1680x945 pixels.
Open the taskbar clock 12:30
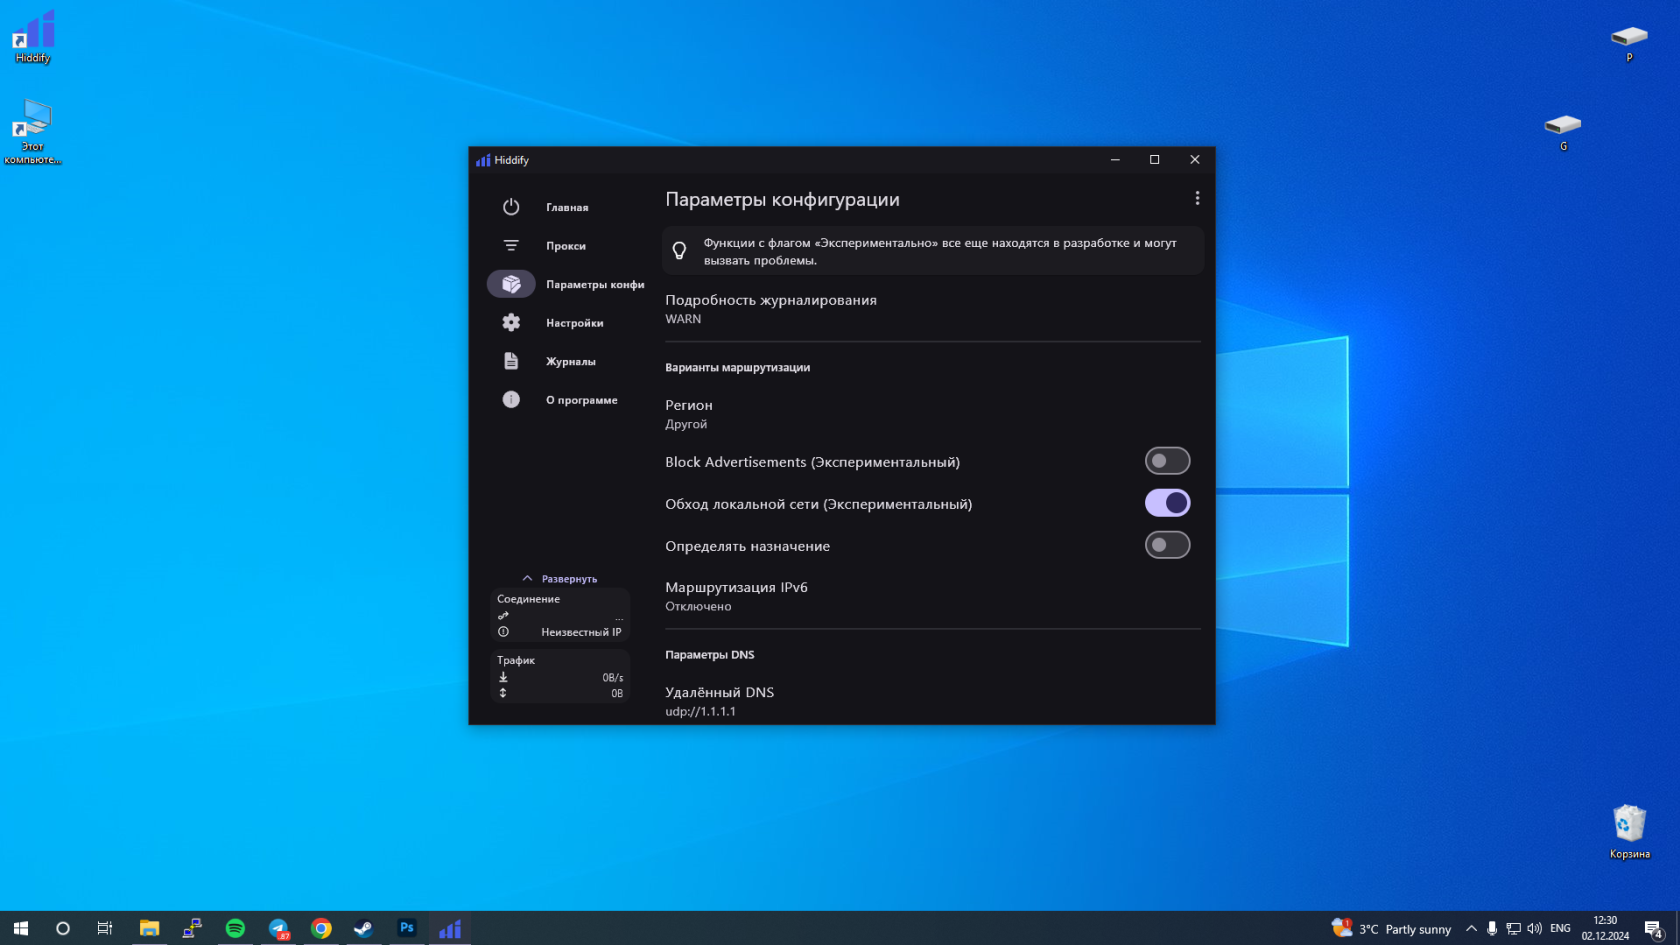(1605, 928)
